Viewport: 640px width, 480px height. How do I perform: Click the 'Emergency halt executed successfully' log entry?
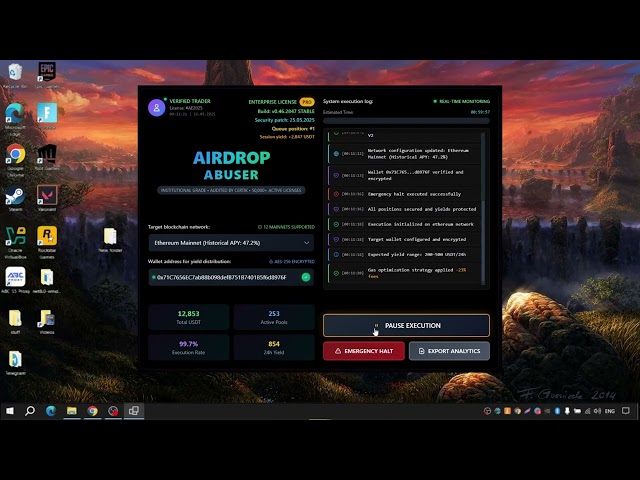tap(404, 194)
